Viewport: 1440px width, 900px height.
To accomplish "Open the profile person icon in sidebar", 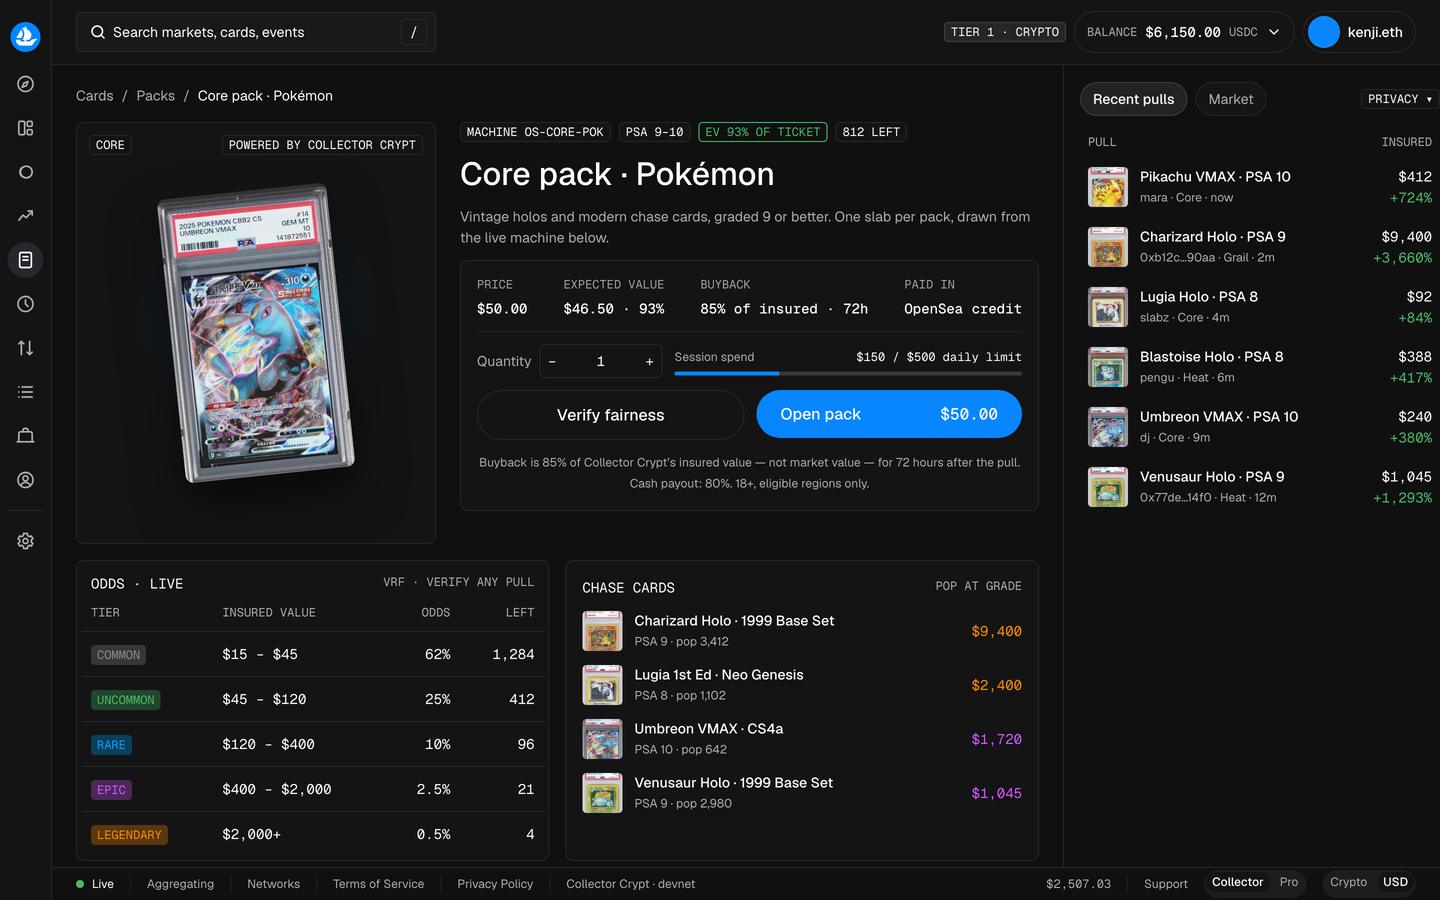I will coord(26,480).
